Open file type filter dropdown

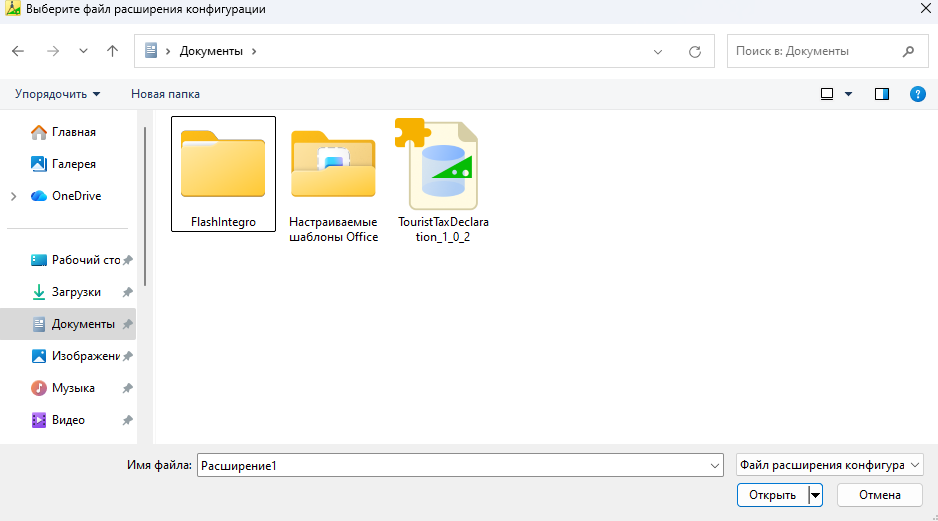click(x=830, y=465)
